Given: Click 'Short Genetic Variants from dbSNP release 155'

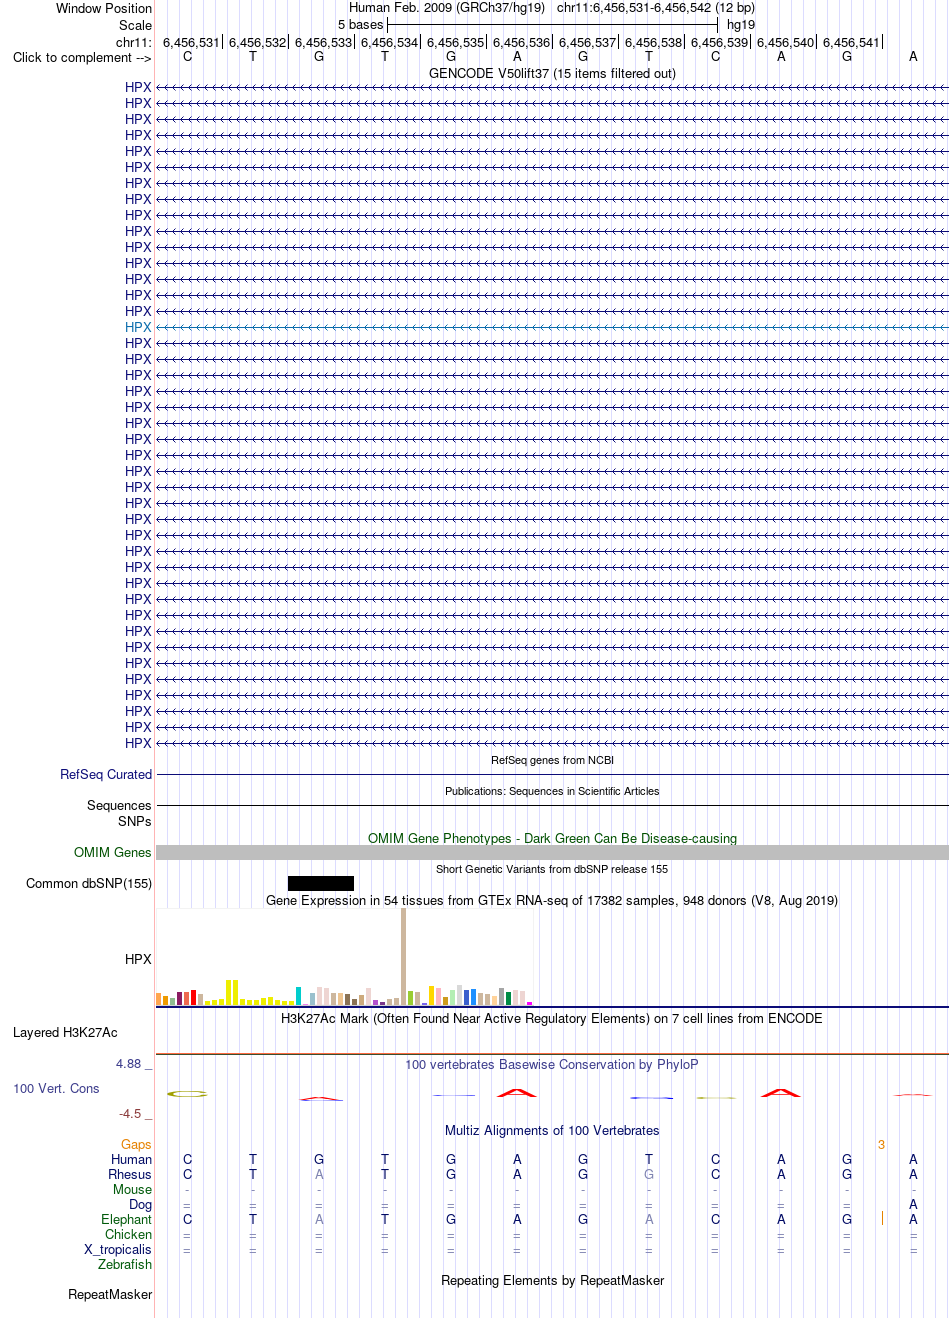Looking at the screenshot, I should [552, 869].
